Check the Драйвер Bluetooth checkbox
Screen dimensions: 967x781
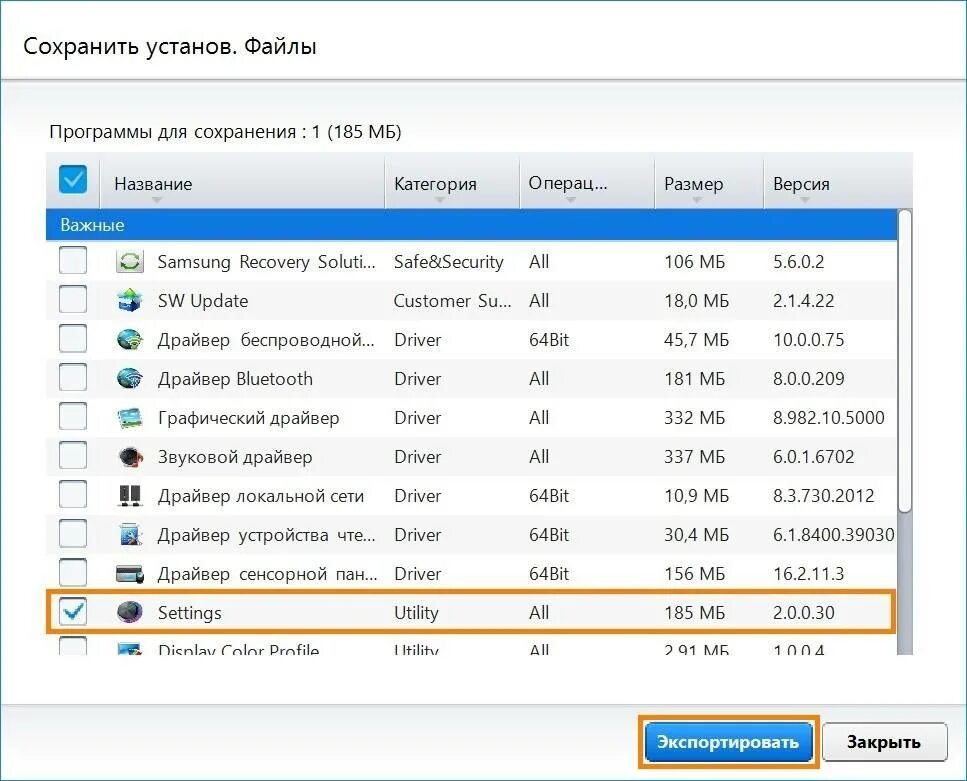(x=73, y=377)
